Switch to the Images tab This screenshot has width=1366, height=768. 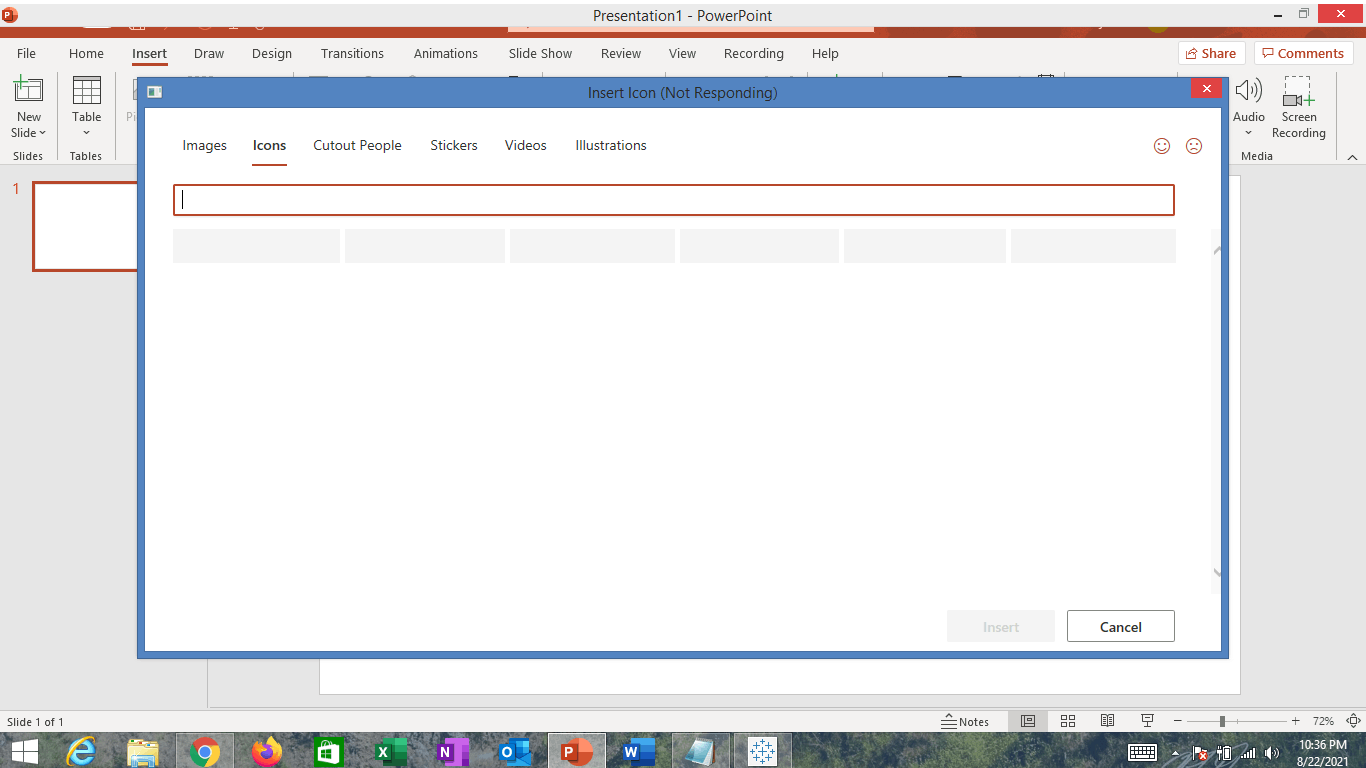(x=205, y=145)
